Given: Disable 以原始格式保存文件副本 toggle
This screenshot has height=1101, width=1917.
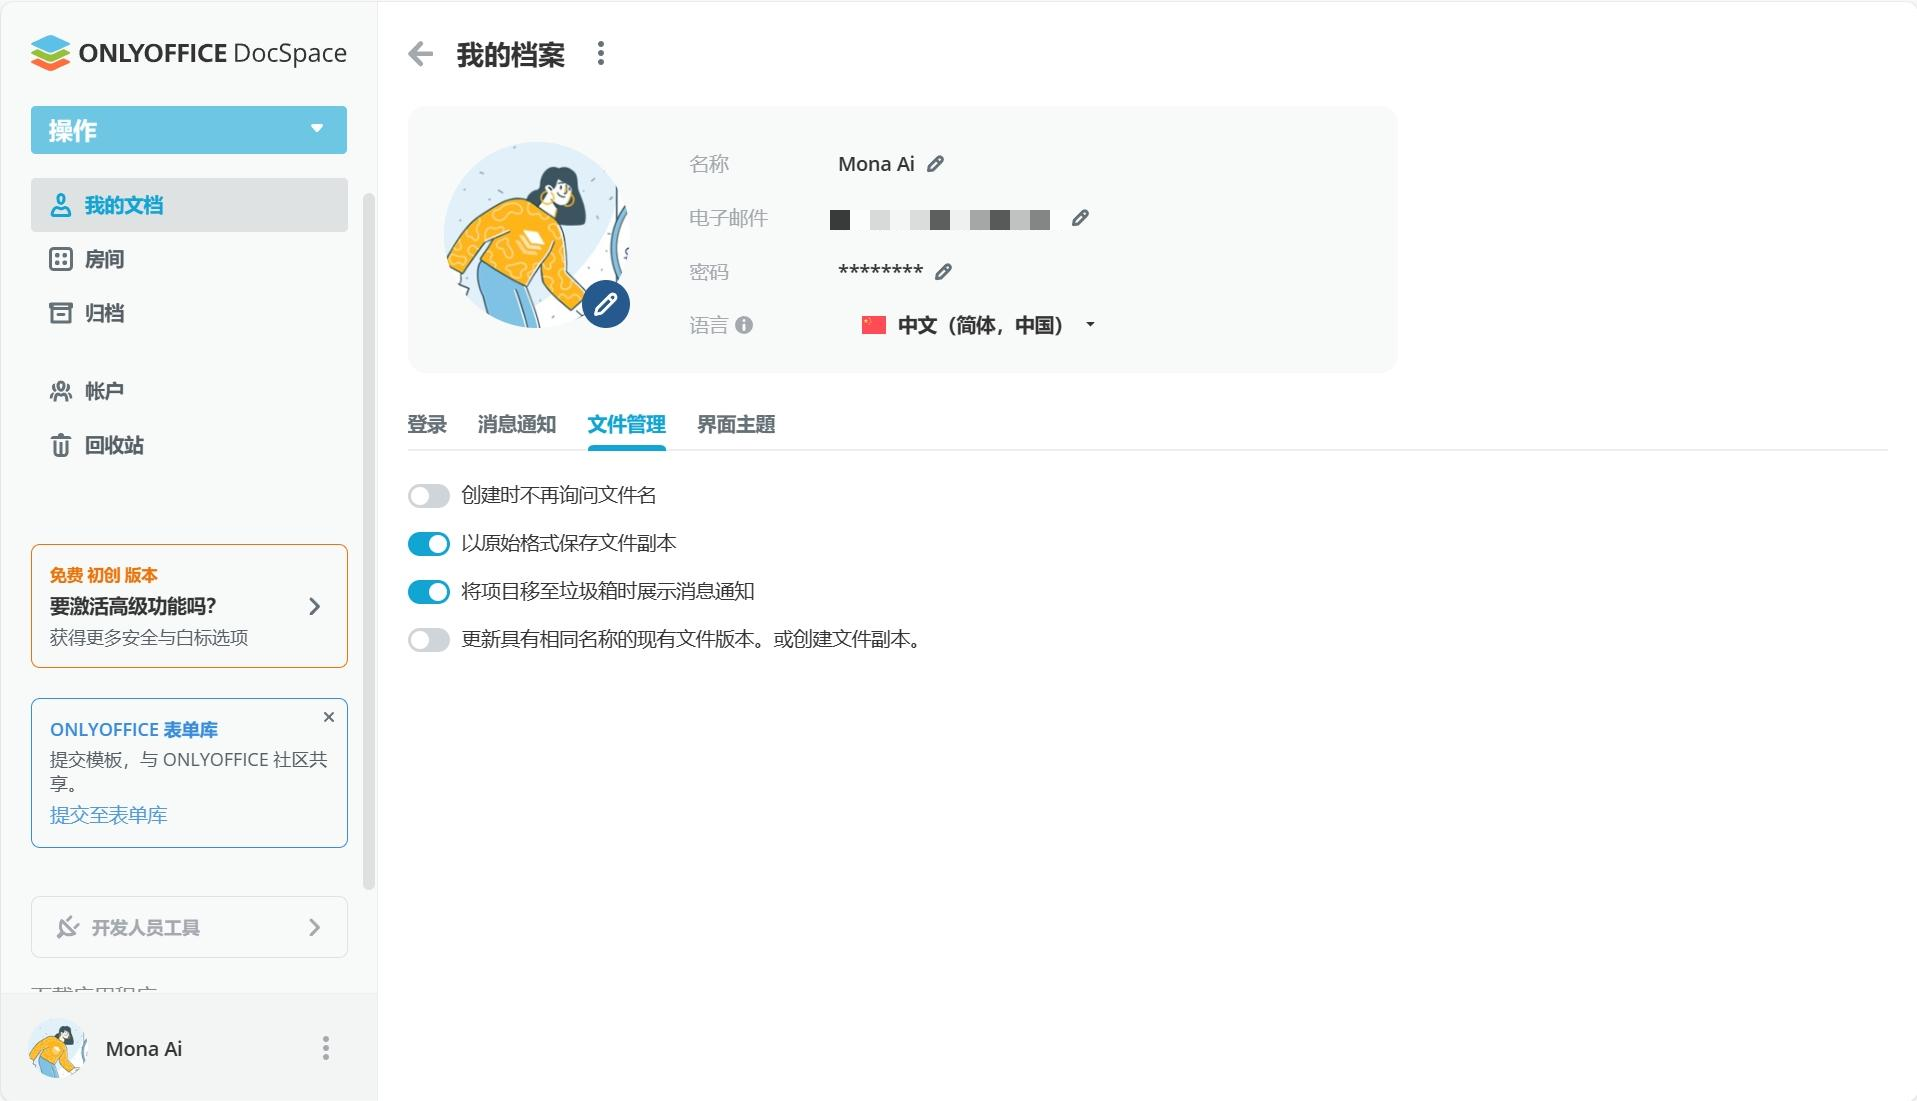Looking at the screenshot, I should pos(428,543).
